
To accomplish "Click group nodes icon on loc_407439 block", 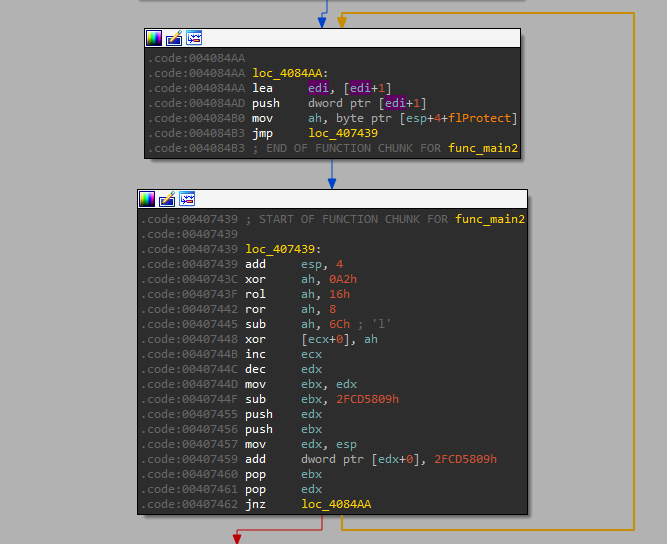I will (187, 199).
